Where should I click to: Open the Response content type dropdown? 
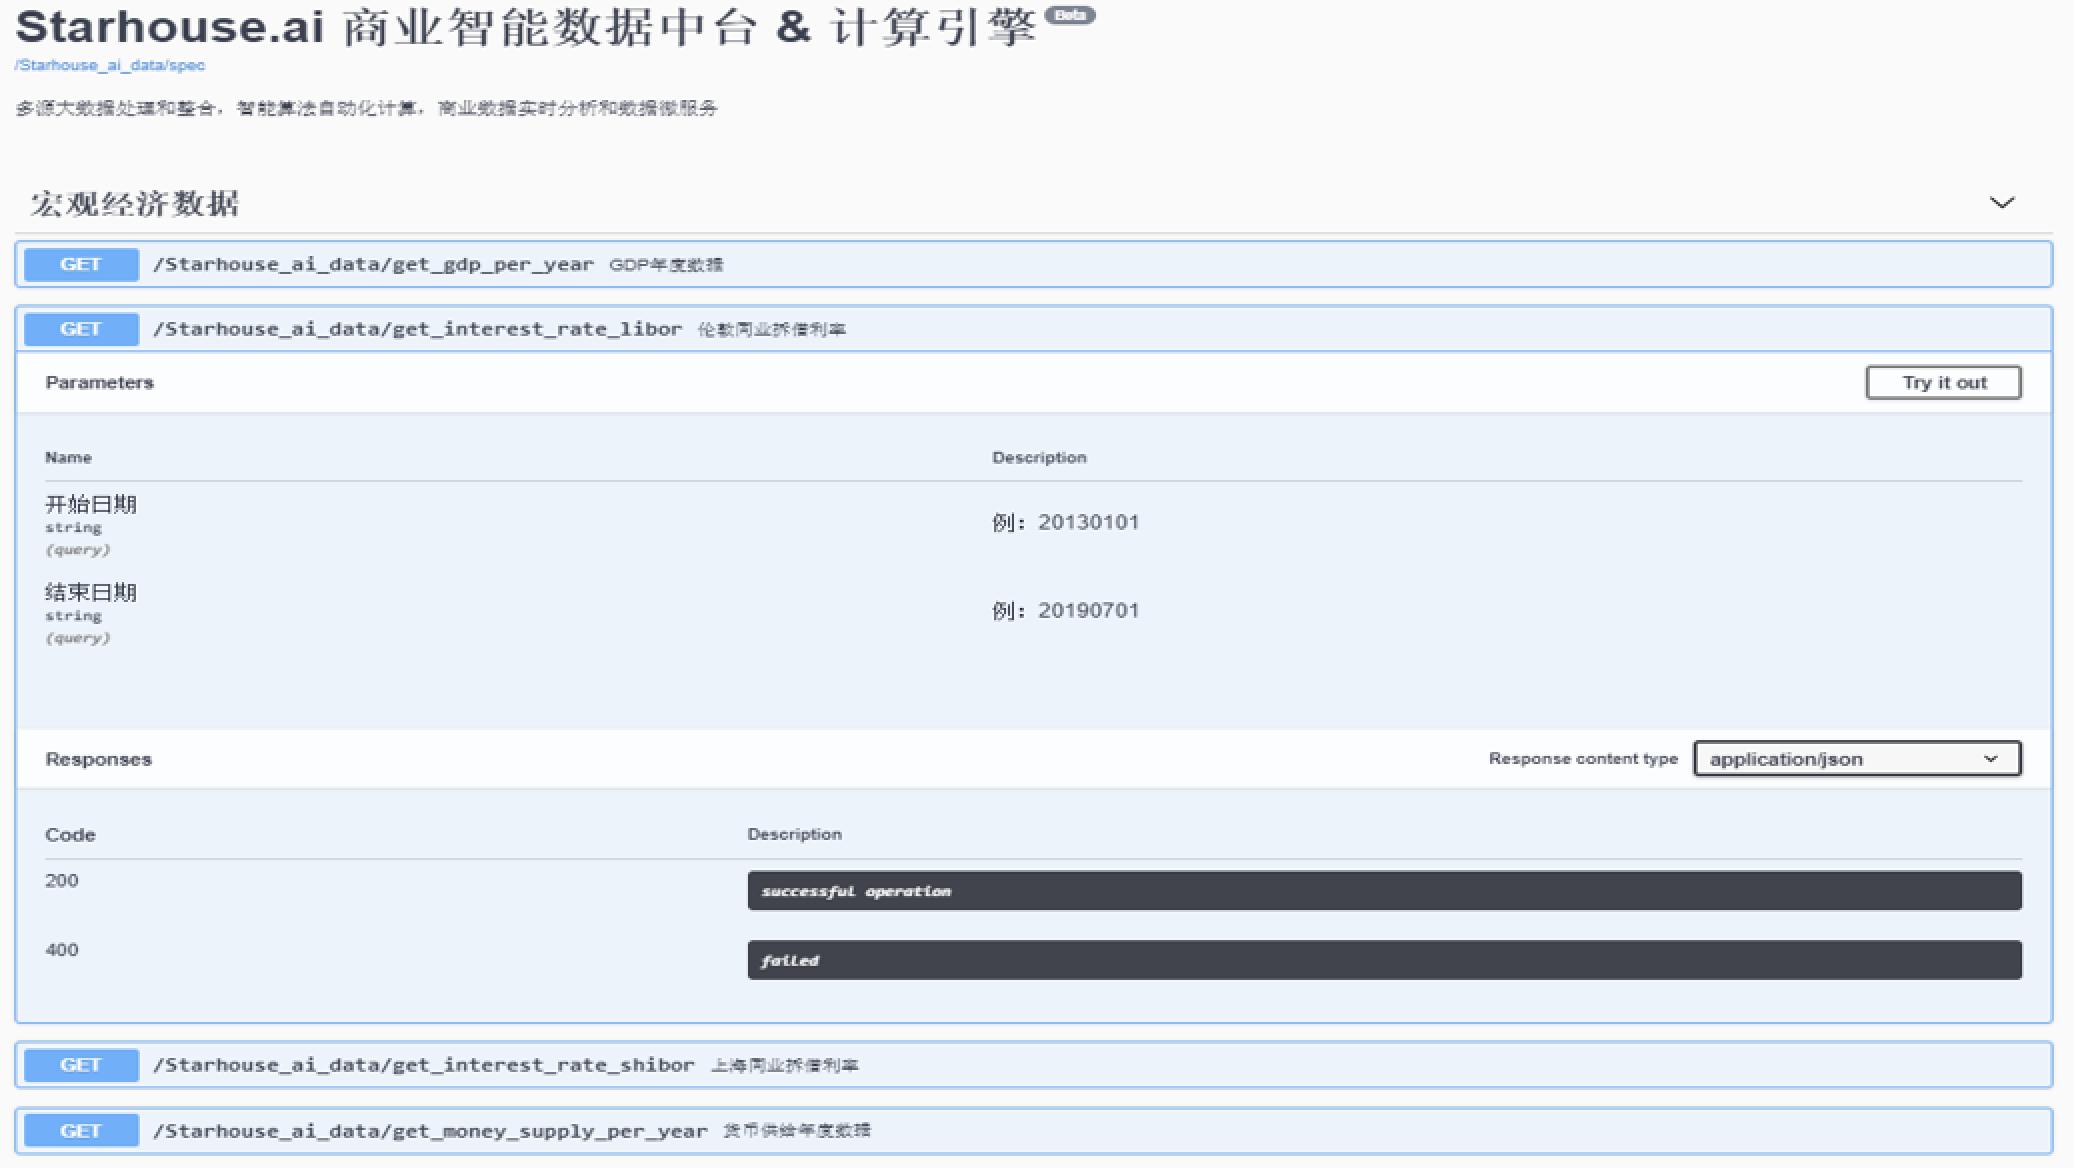pos(1857,759)
